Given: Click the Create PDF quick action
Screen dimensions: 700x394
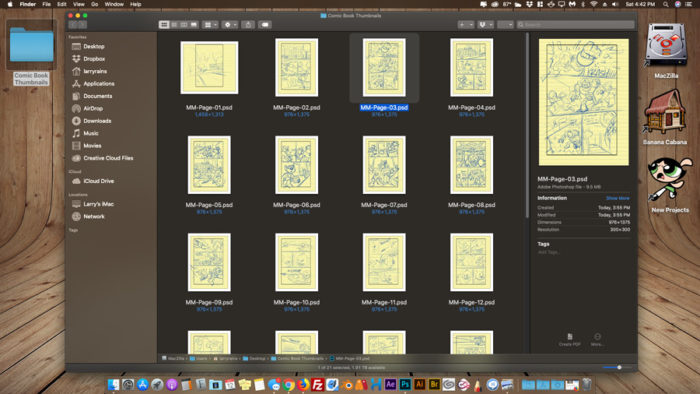Looking at the screenshot, I should (x=570, y=339).
